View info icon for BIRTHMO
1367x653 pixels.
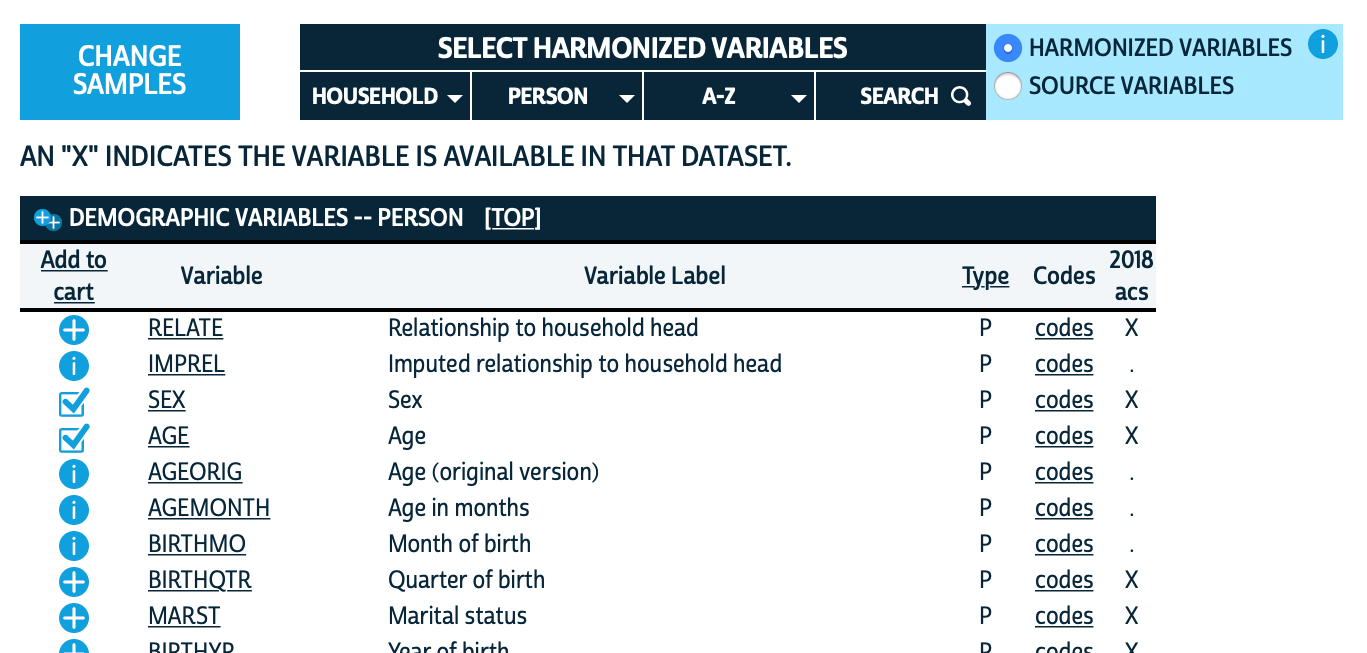click(x=74, y=546)
